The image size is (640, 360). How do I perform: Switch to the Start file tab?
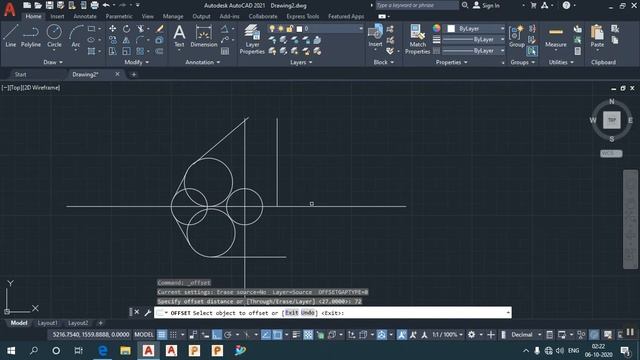point(20,74)
